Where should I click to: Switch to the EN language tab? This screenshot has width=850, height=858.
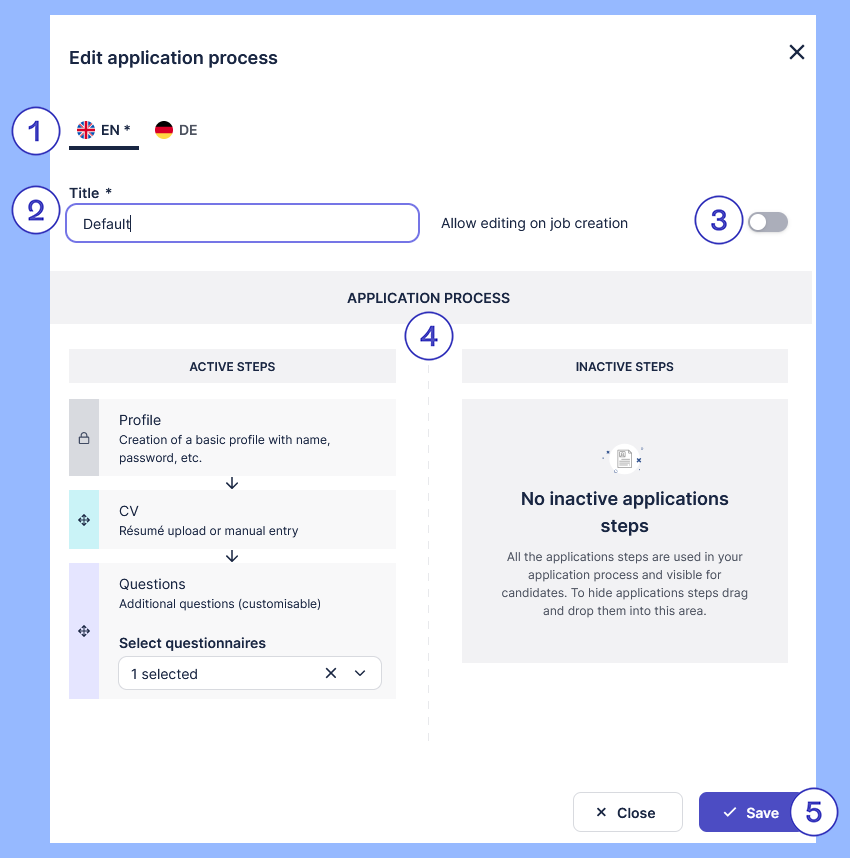(x=104, y=131)
